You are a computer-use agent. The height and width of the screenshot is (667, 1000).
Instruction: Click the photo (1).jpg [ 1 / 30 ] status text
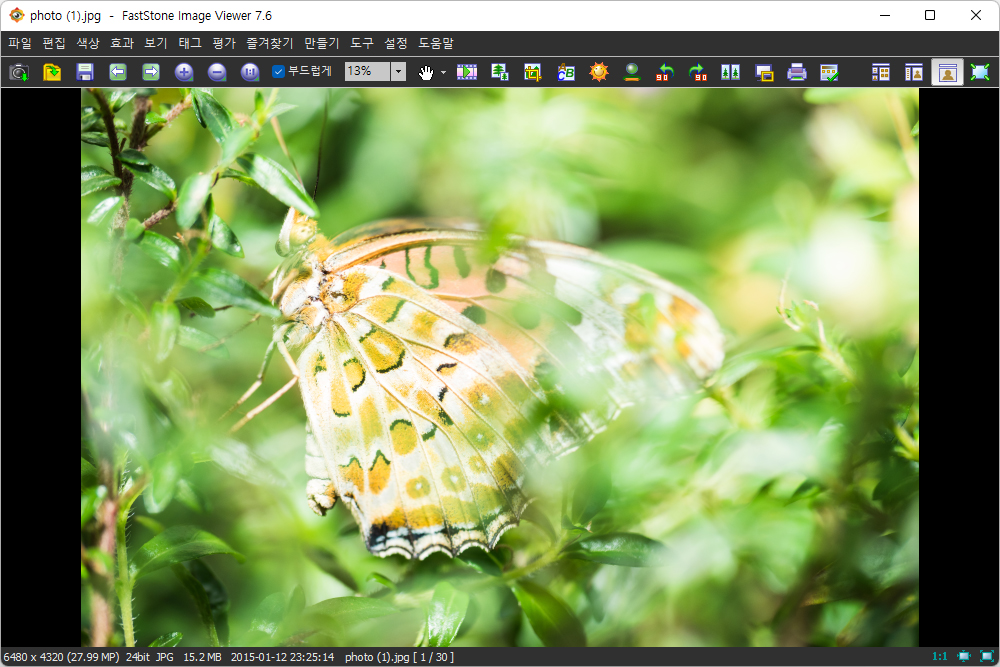coord(399,657)
